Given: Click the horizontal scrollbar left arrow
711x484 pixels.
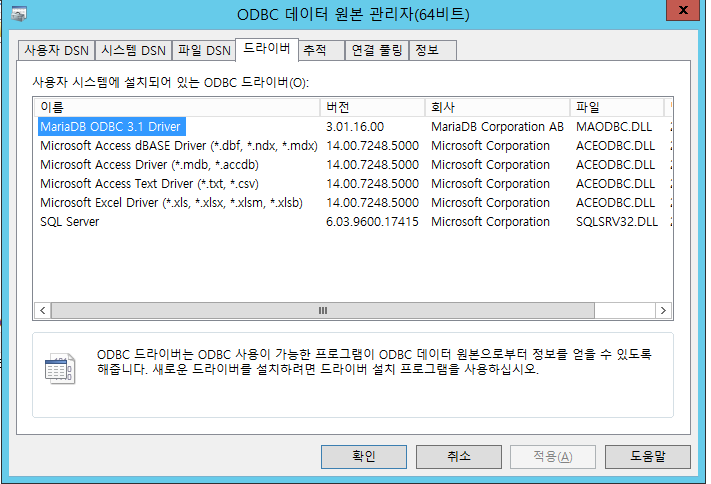Looking at the screenshot, I should coord(43,311).
